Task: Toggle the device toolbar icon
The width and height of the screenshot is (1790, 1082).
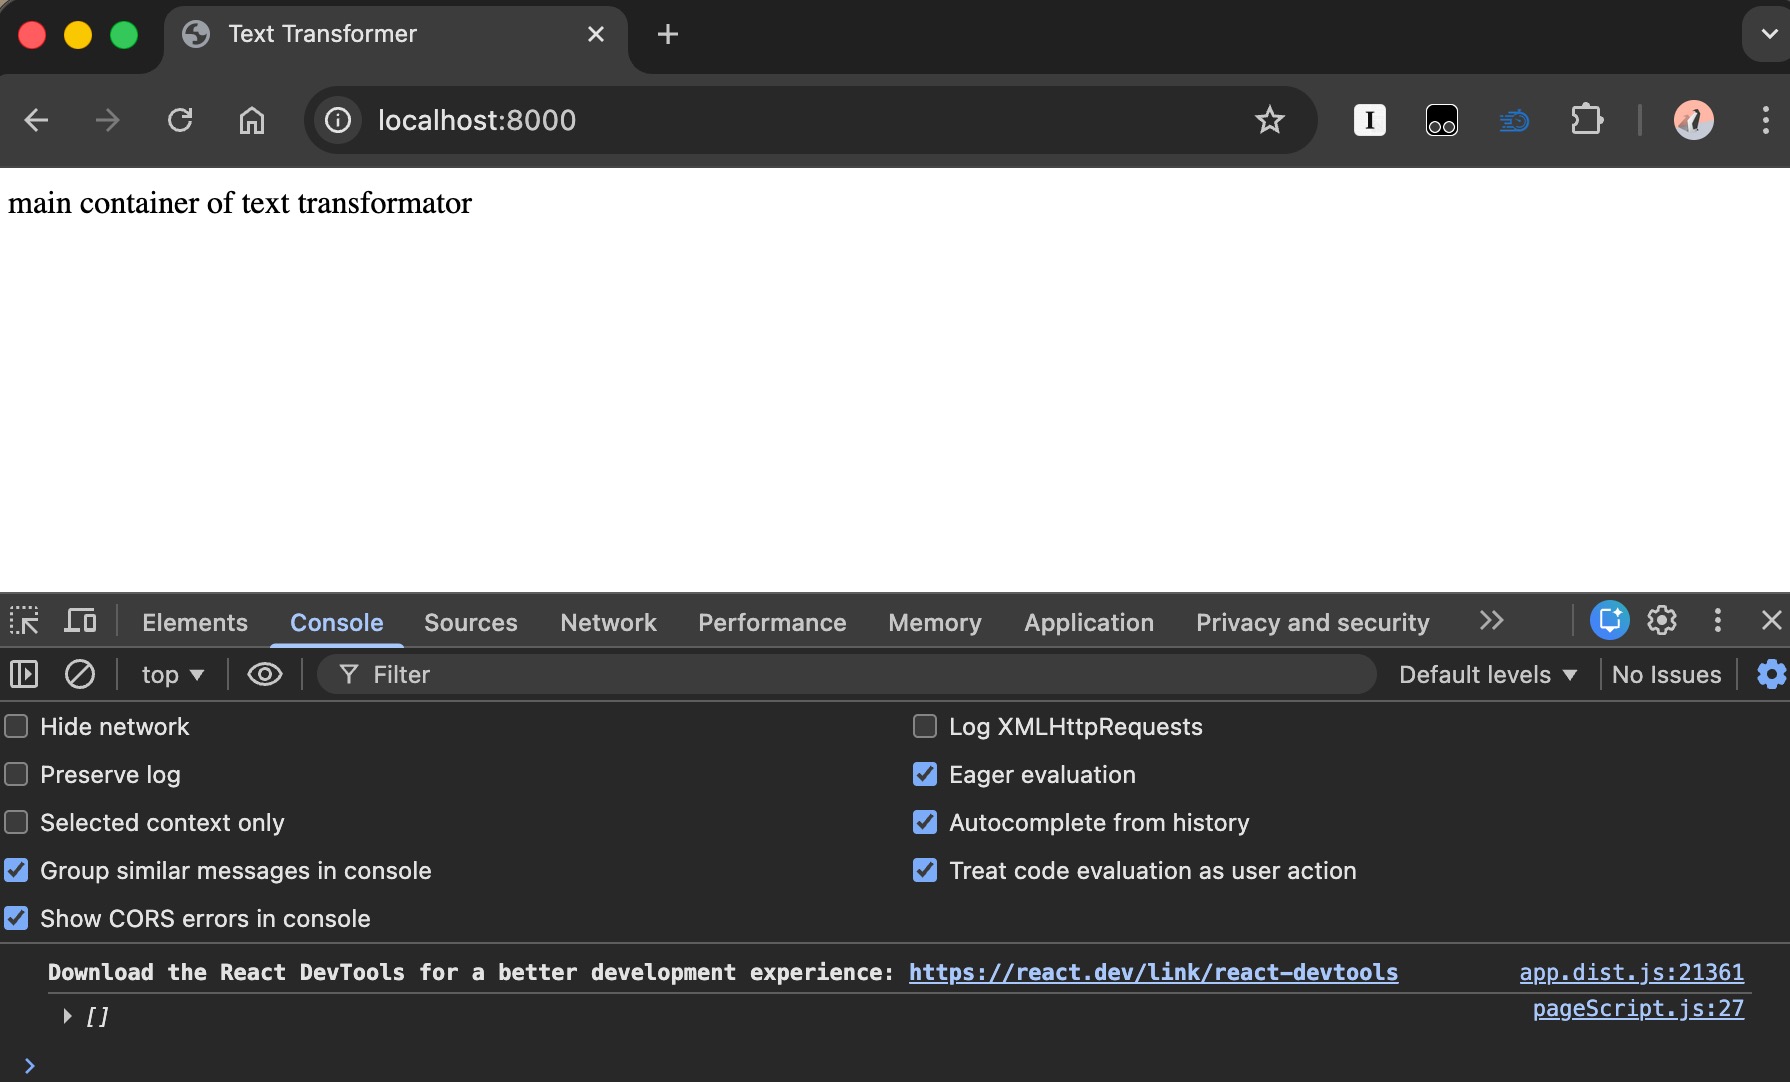Action: [80, 621]
